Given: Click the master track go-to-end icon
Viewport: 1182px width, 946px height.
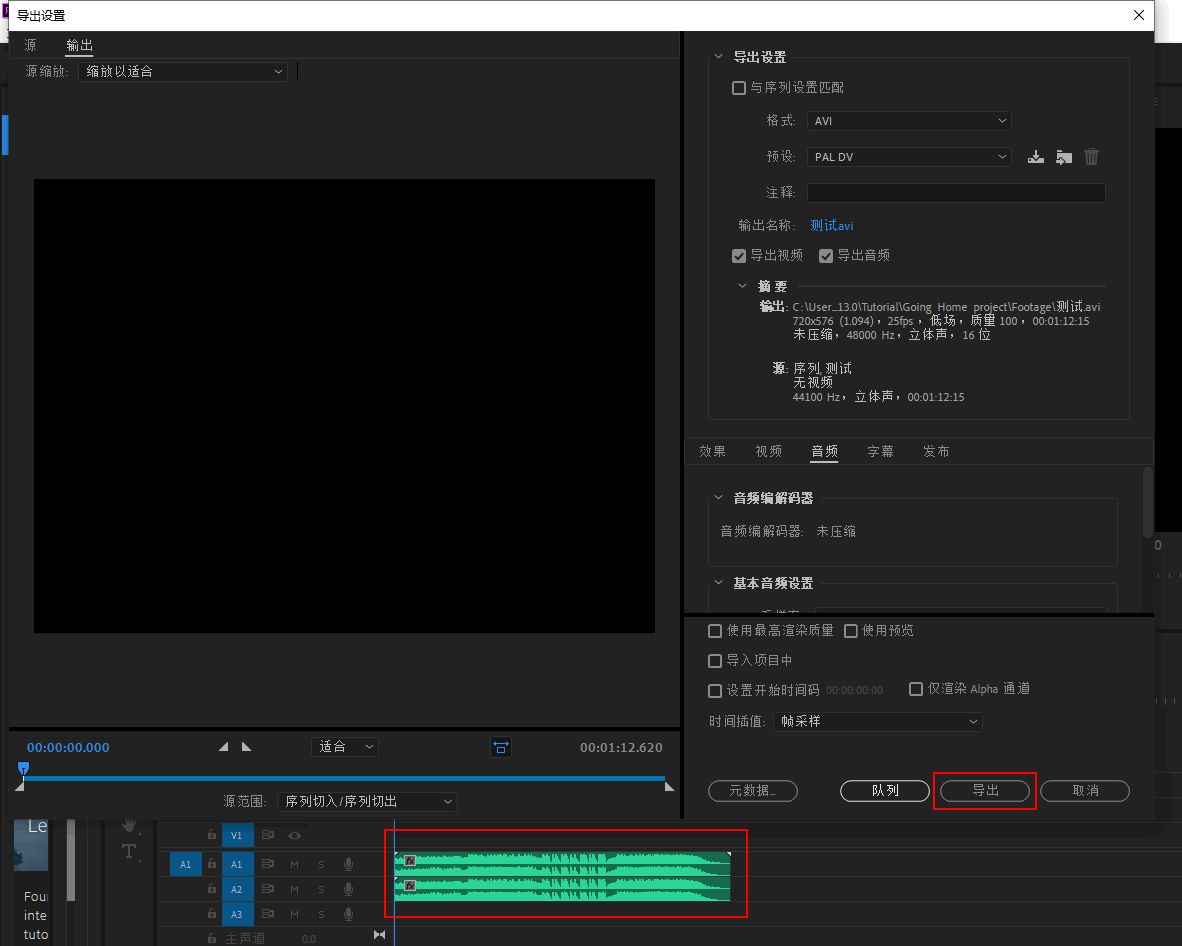Looking at the screenshot, I should click(379, 935).
